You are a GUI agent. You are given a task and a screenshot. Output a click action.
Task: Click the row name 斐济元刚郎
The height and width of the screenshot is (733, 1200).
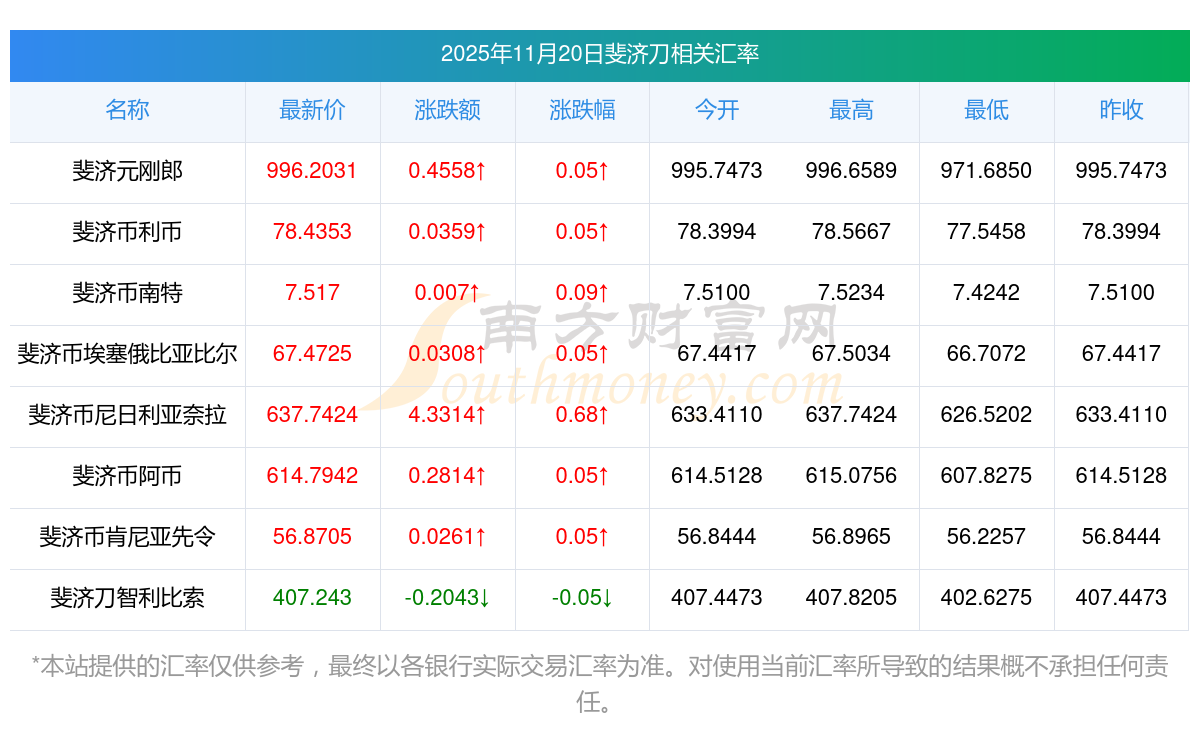(x=127, y=171)
